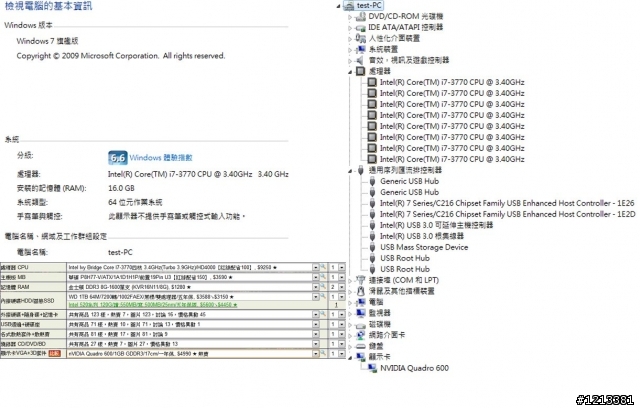Open the Windows 體驗指數 link

[161, 157]
